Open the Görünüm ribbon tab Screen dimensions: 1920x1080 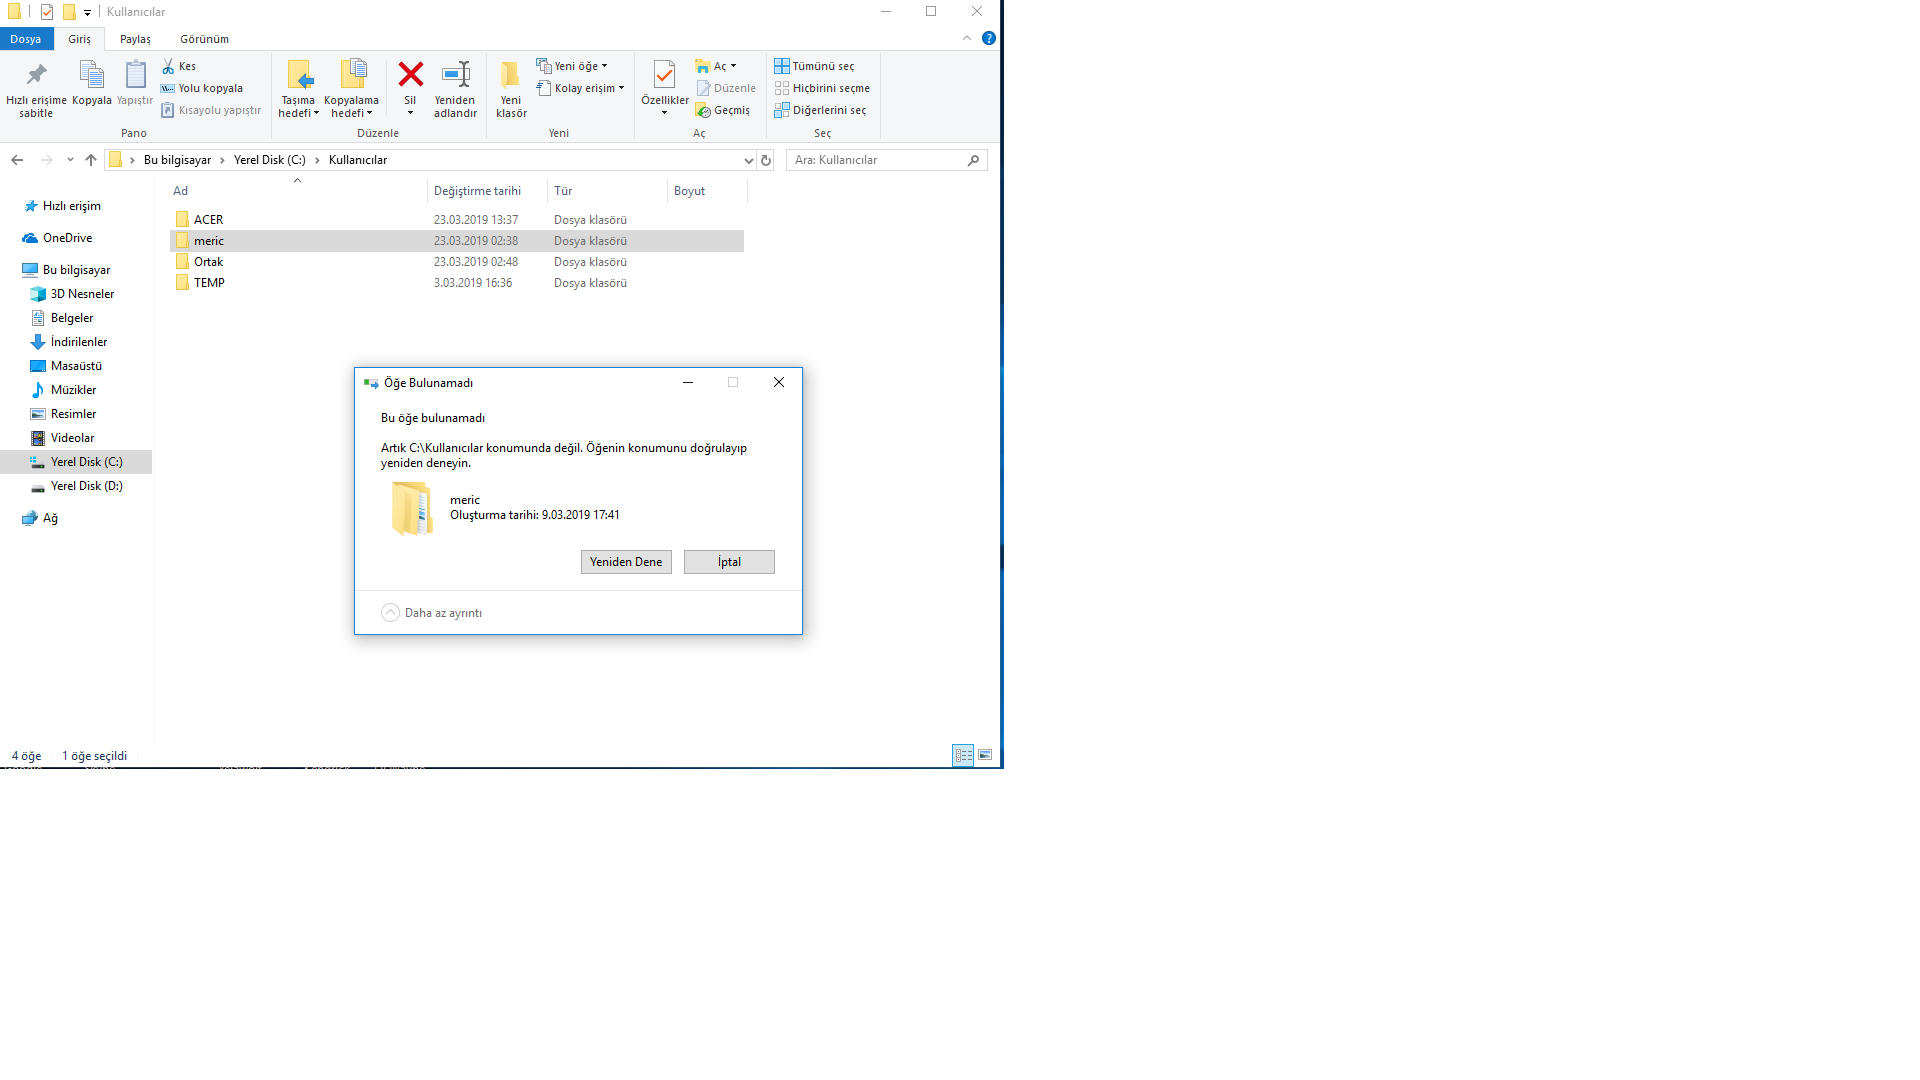point(204,39)
